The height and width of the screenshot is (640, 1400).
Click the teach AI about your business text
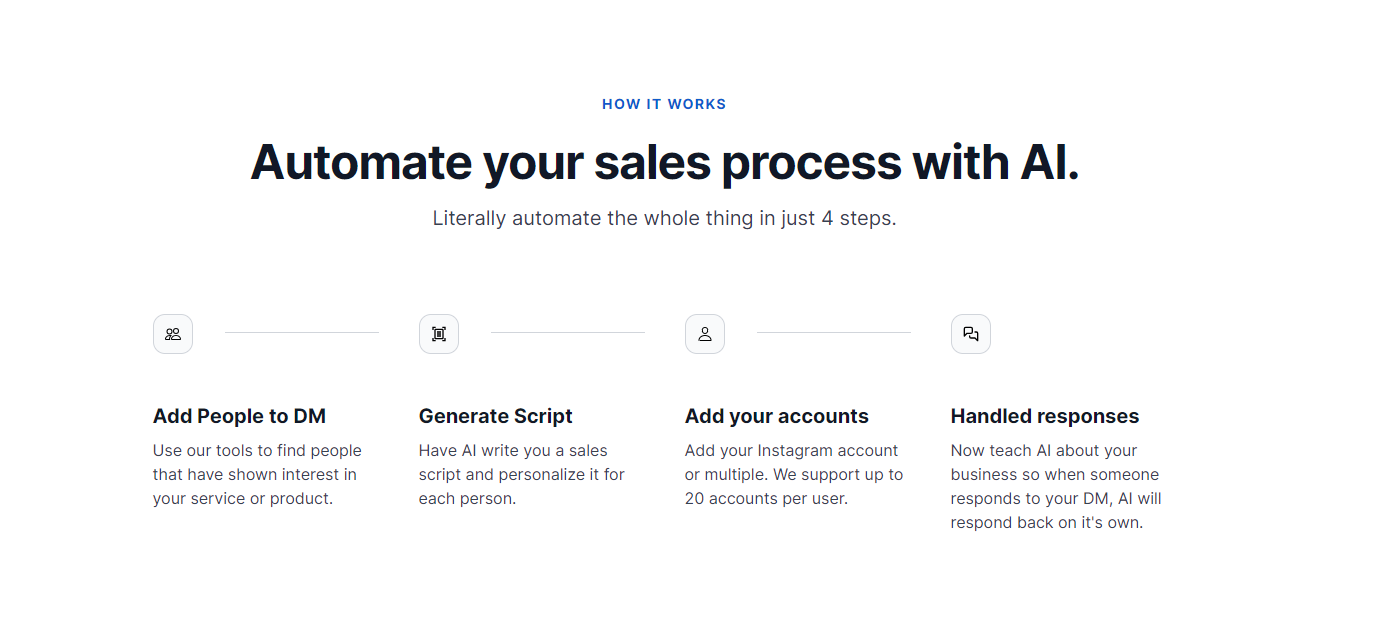(x=1056, y=487)
